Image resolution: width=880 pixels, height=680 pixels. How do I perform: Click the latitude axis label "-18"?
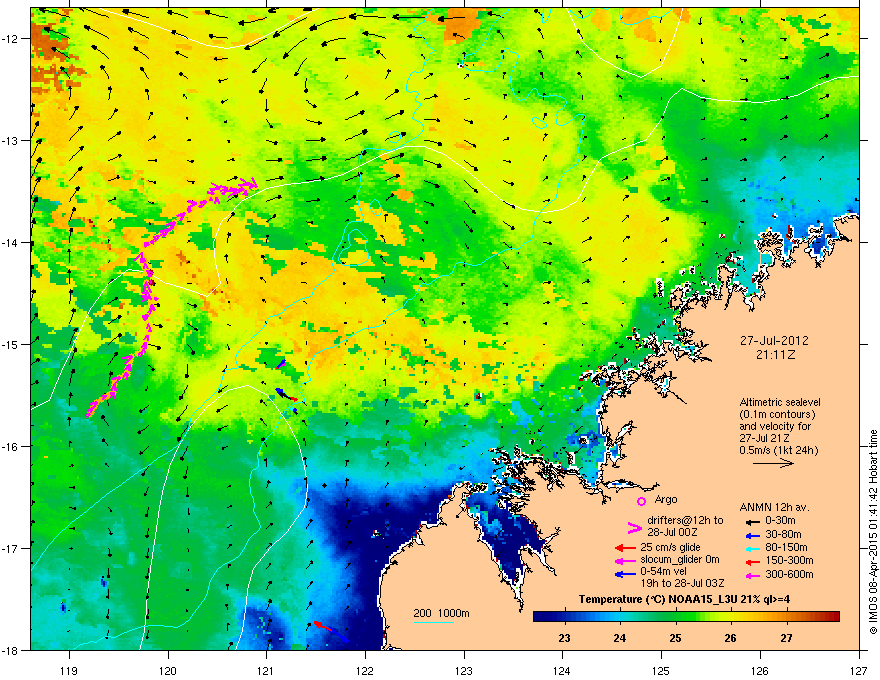pyautogui.click(x=10, y=650)
